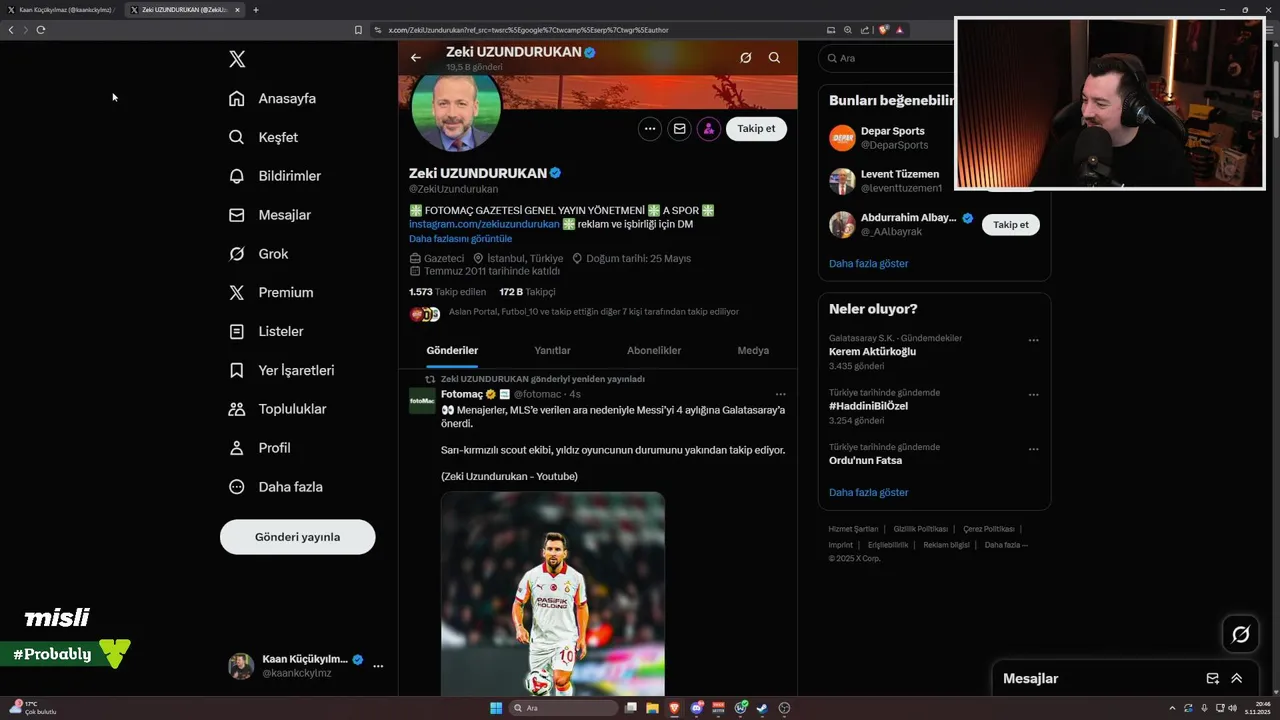1280x720 pixels.
Task: Open options dots for Kerem Aktürkoğlu trend
Action: (1034, 340)
